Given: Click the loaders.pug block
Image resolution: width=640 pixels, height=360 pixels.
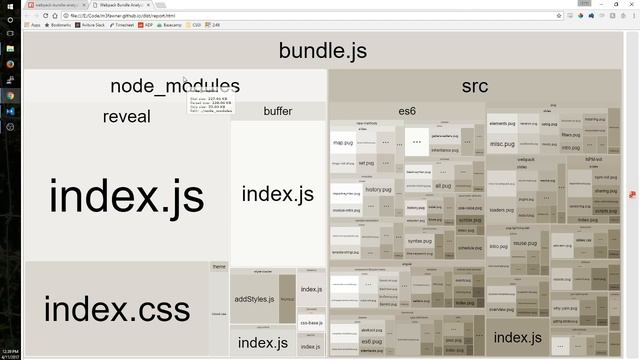Looking at the screenshot, I should (x=501, y=210).
